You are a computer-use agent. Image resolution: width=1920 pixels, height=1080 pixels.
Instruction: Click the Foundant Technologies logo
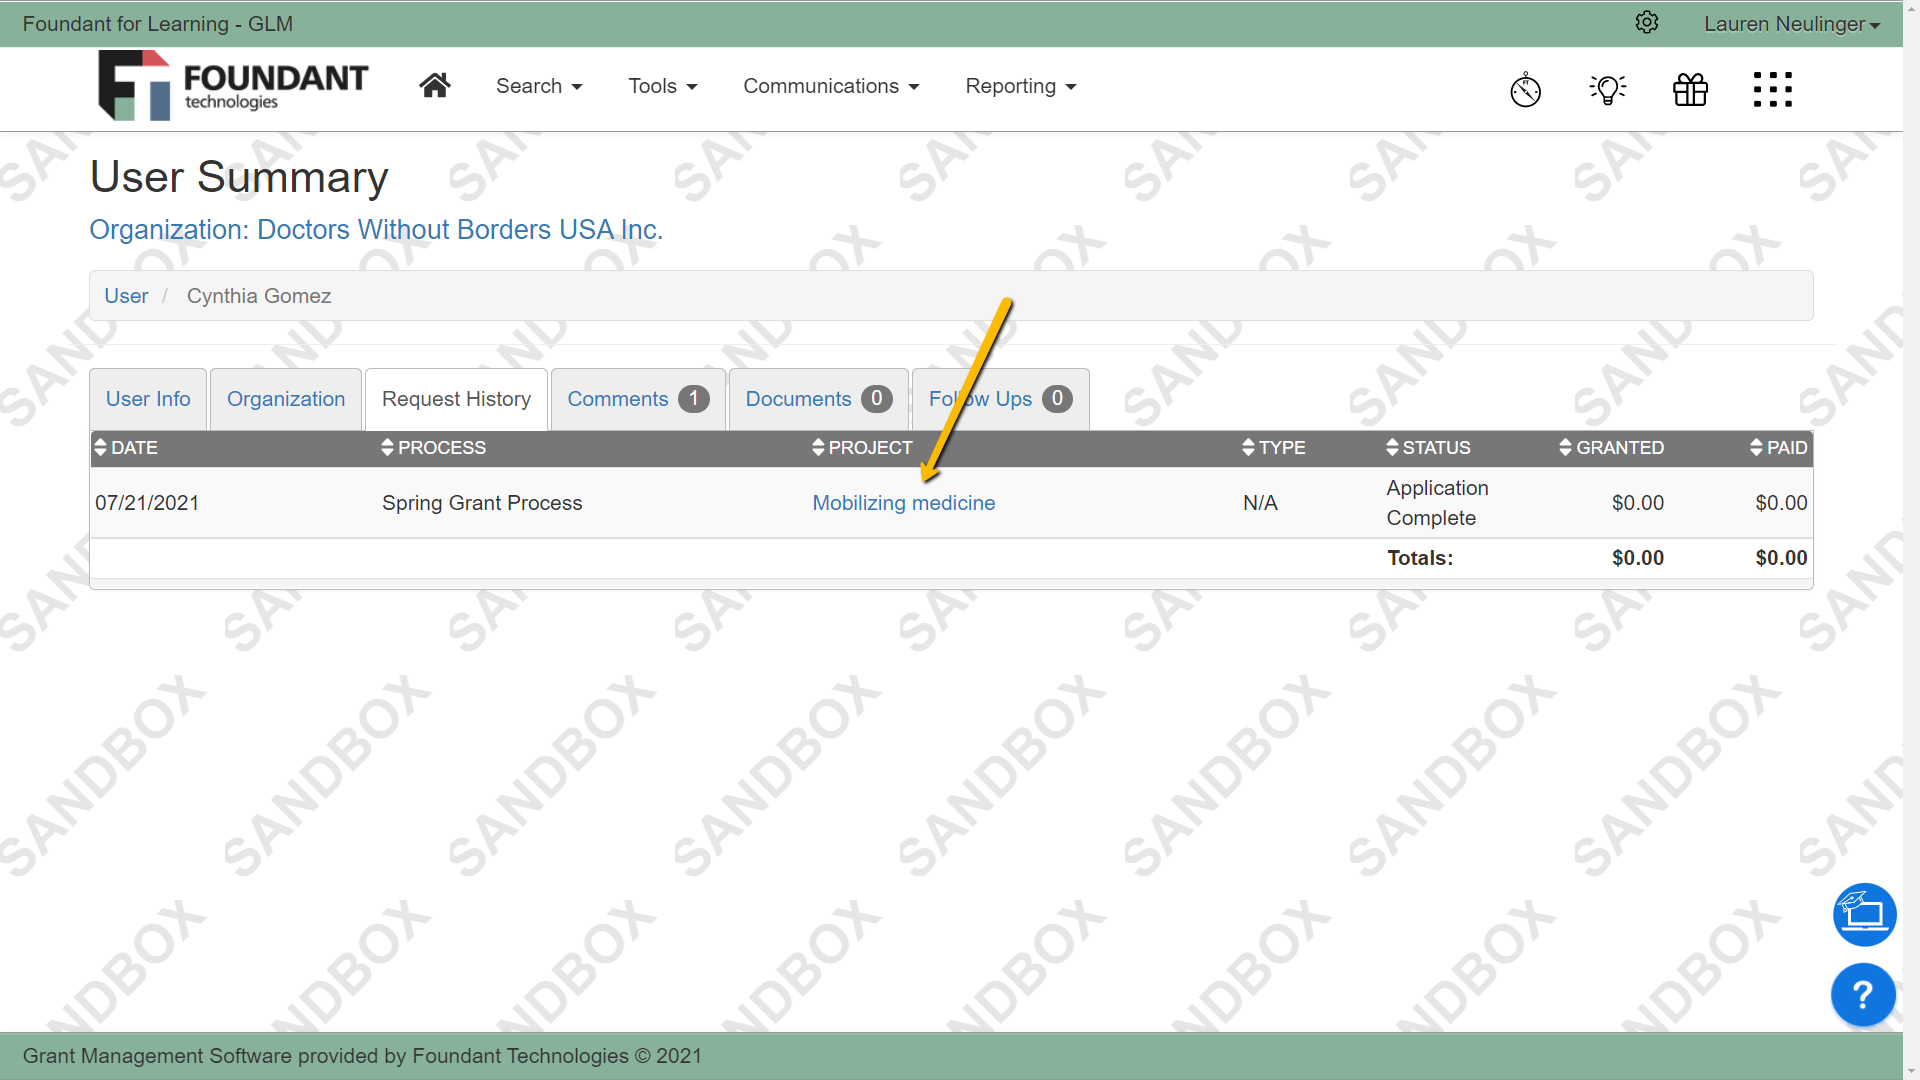tap(233, 86)
